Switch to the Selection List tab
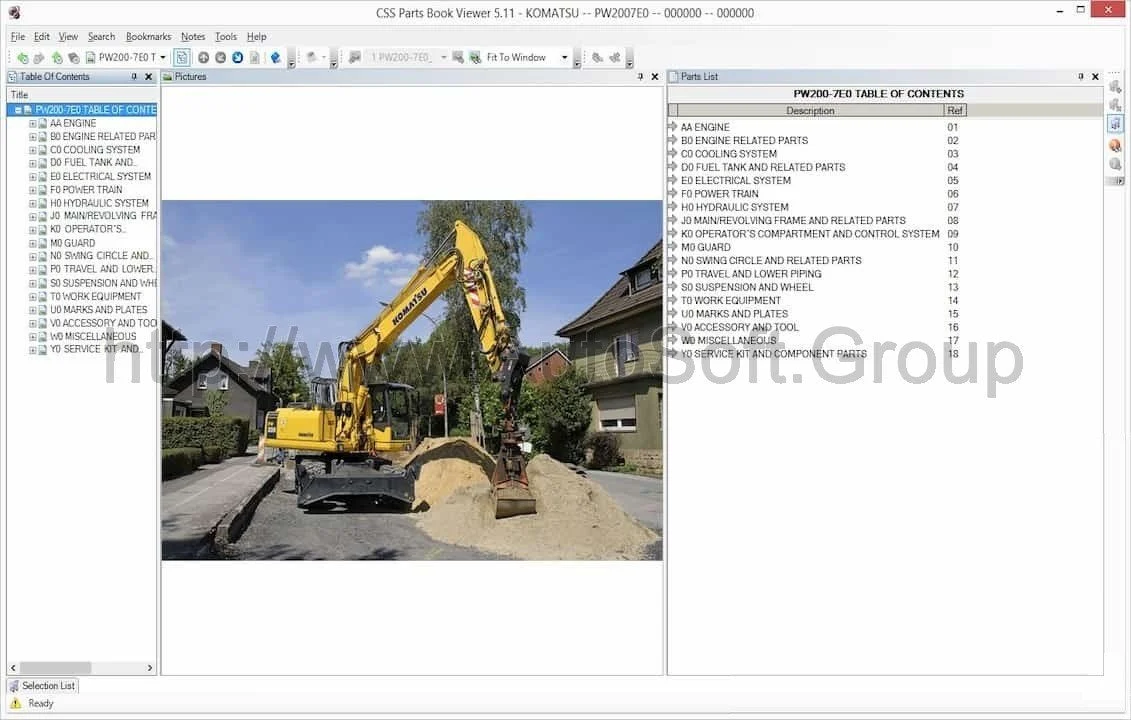 pos(43,686)
